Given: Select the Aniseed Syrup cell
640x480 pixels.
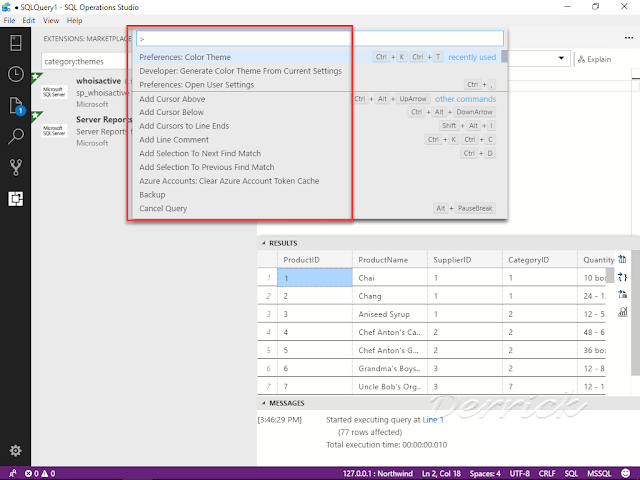Looking at the screenshot, I should pyautogui.click(x=390, y=314).
